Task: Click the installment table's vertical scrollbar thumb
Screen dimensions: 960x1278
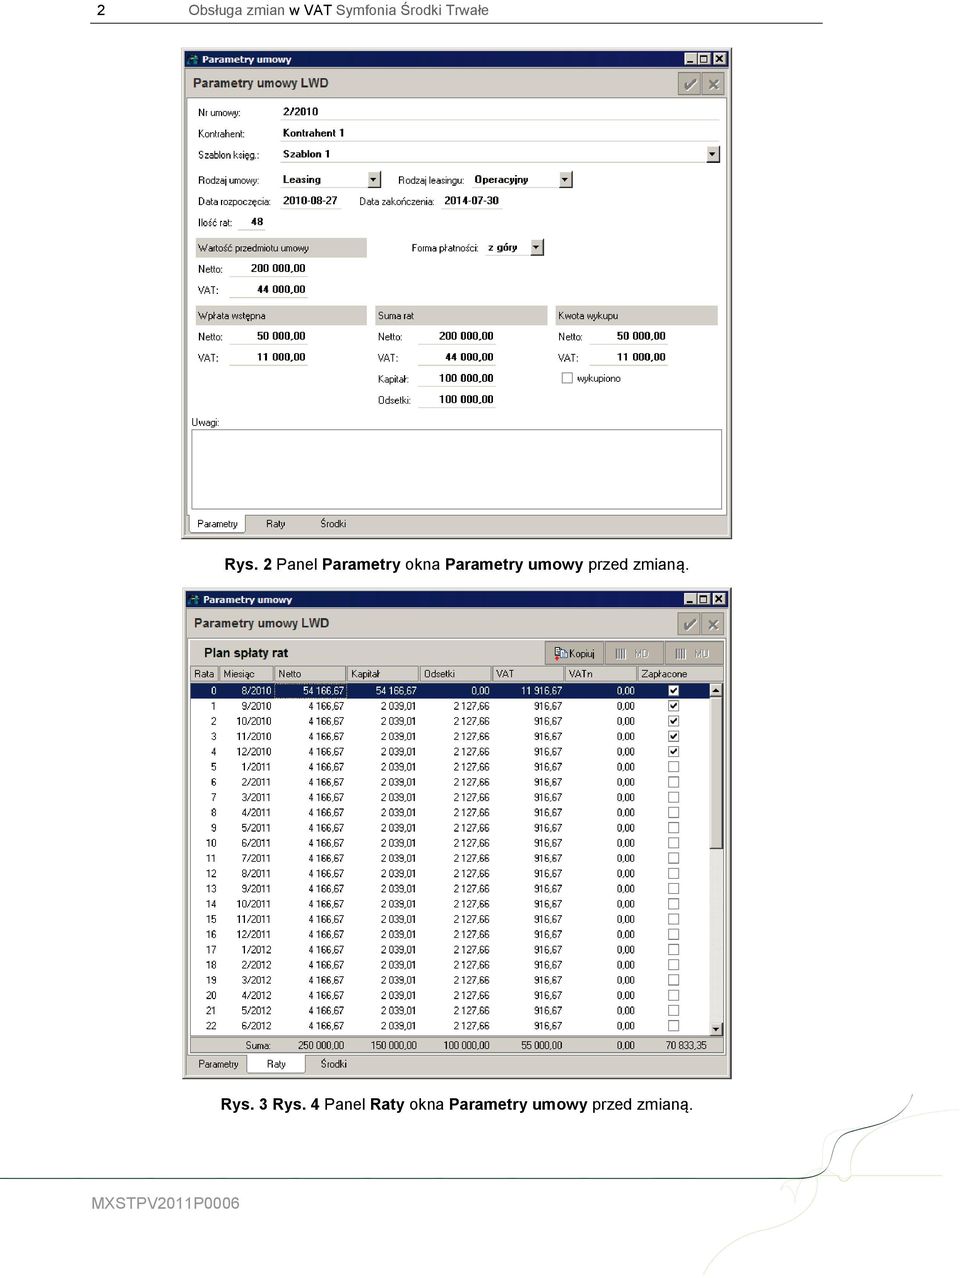Action: (x=716, y=773)
